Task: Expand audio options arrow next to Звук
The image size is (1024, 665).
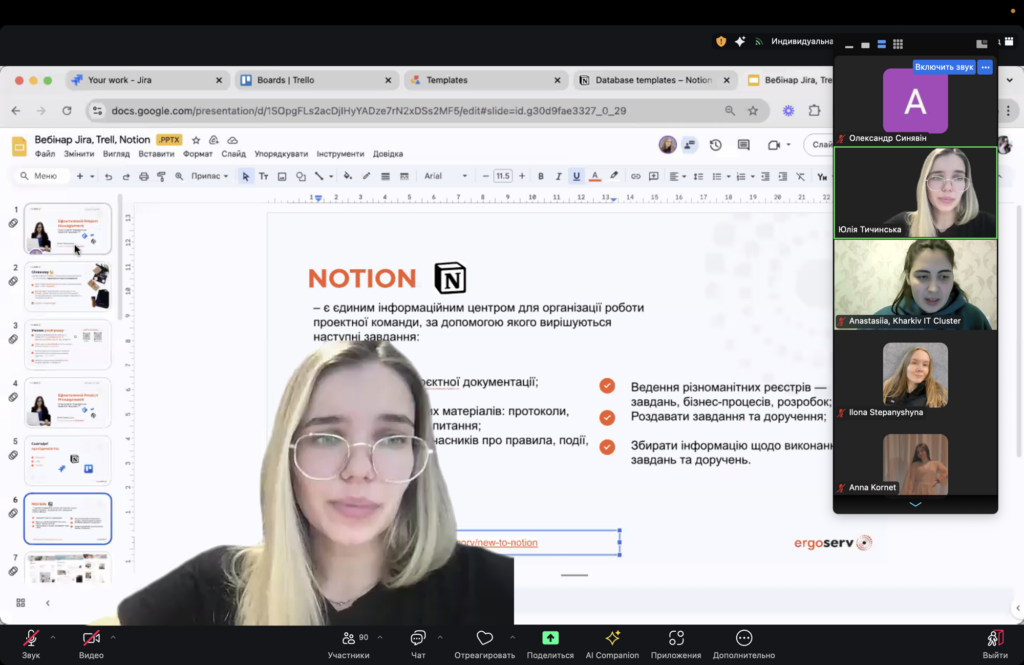Action: pyautogui.click(x=53, y=637)
